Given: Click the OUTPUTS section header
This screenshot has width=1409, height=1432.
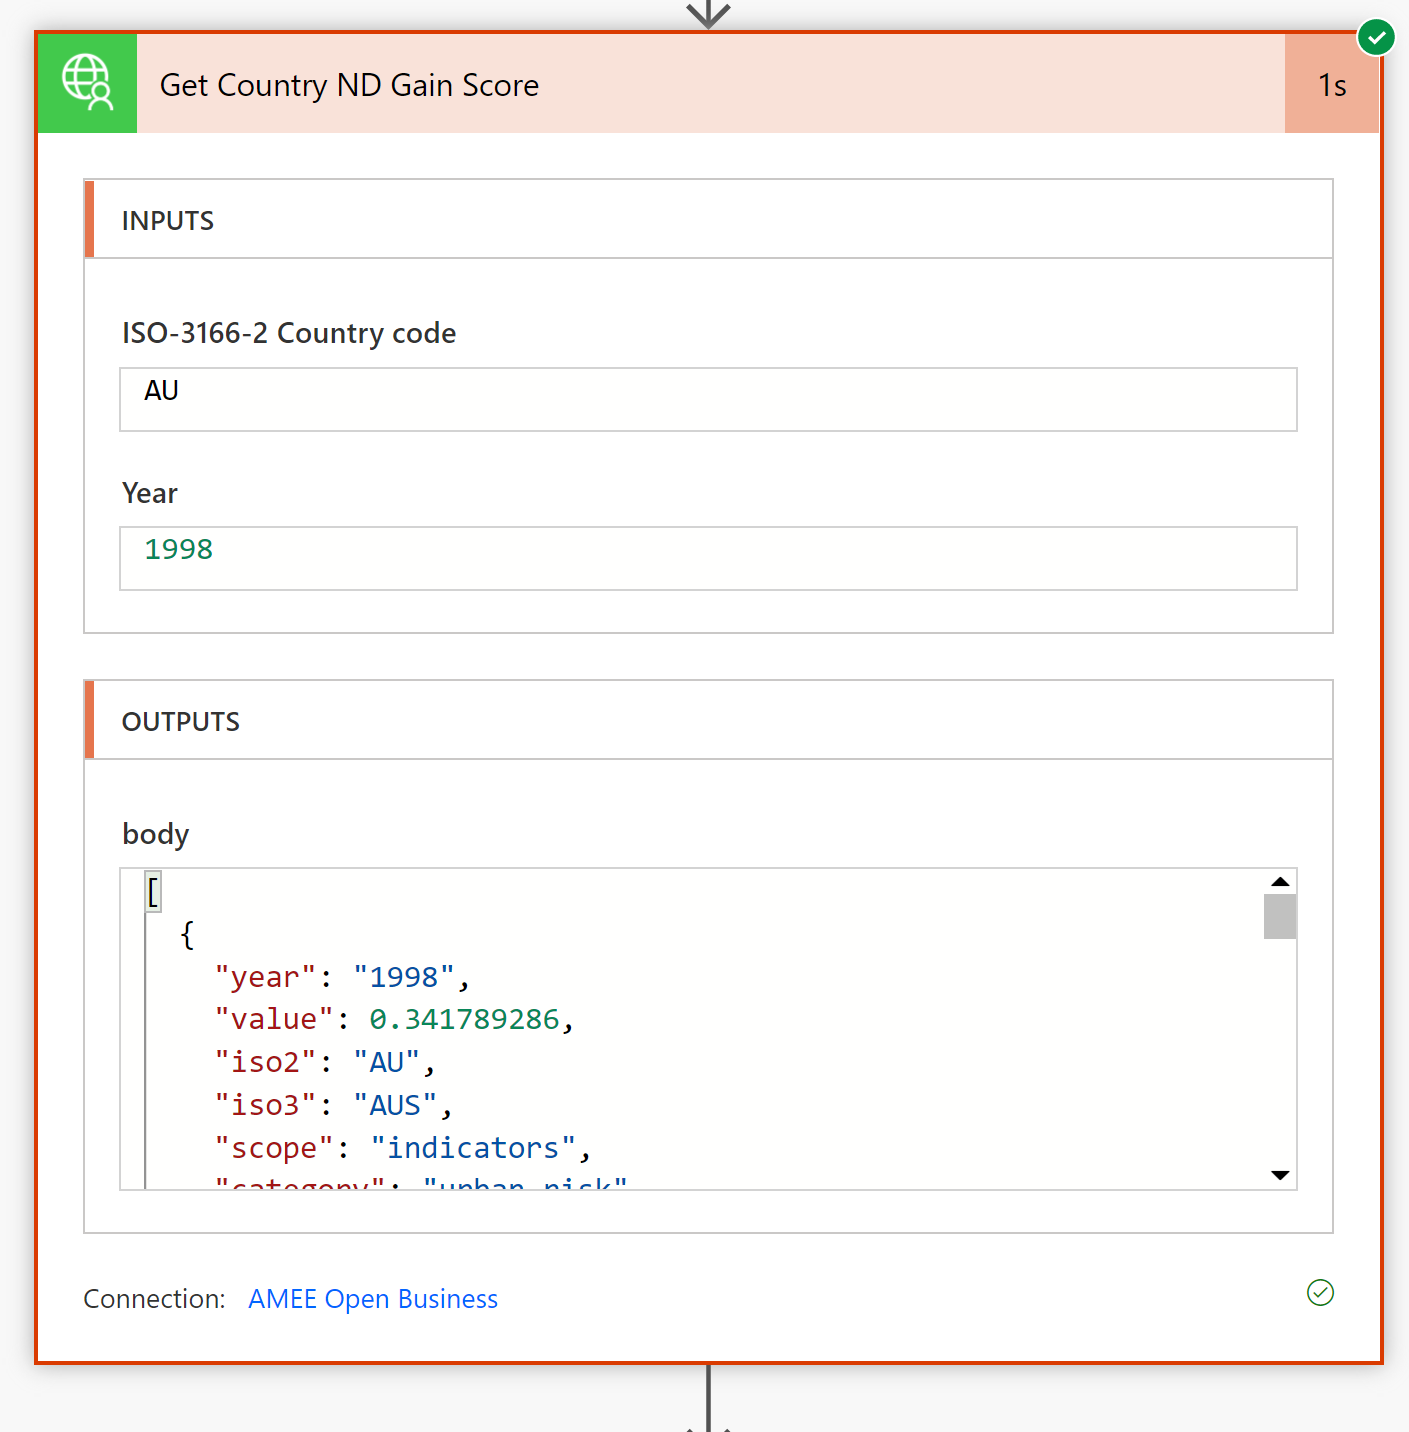Looking at the screenshot, I should click(708, 720).
